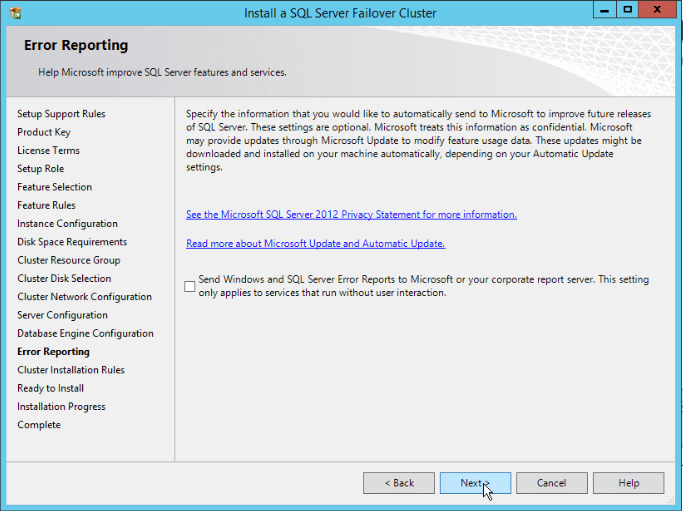Image resolution: width=683 pixels, height=511 pixels.
Task: Select Setup Support Rules step in sidebar
Action: click(61, 114)
